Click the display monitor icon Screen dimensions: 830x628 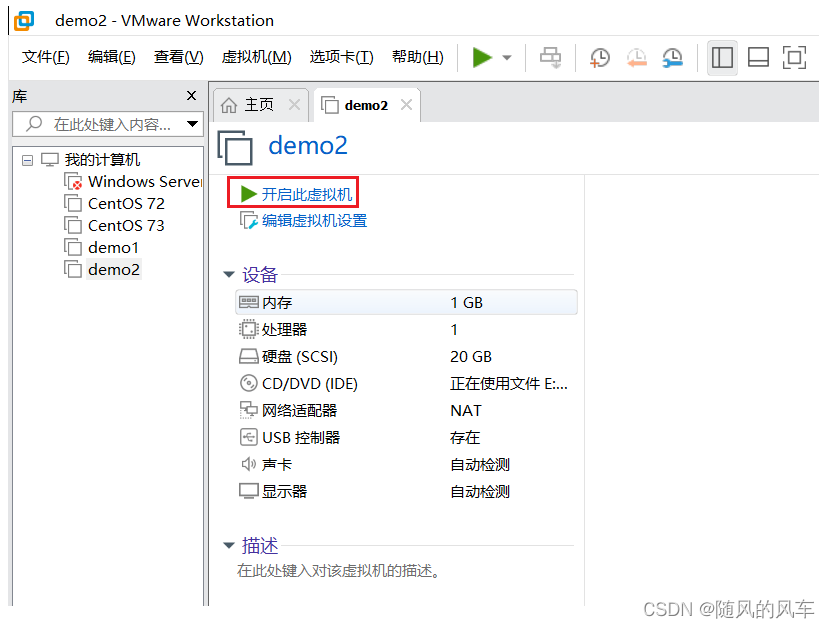pos(248,491)
